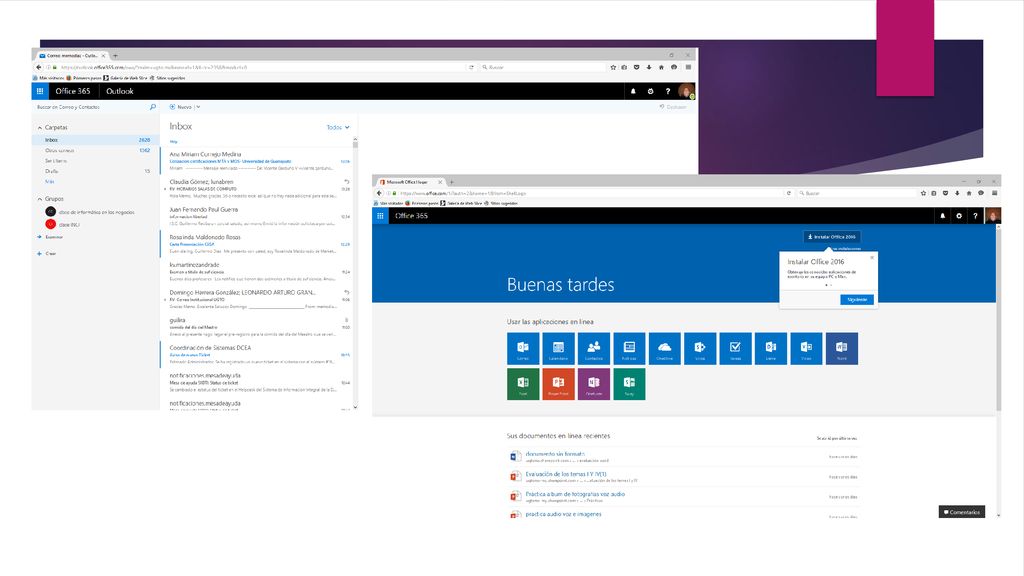Open the Todos filter dropdown
Screen dimensions: 1024x576
338,127
